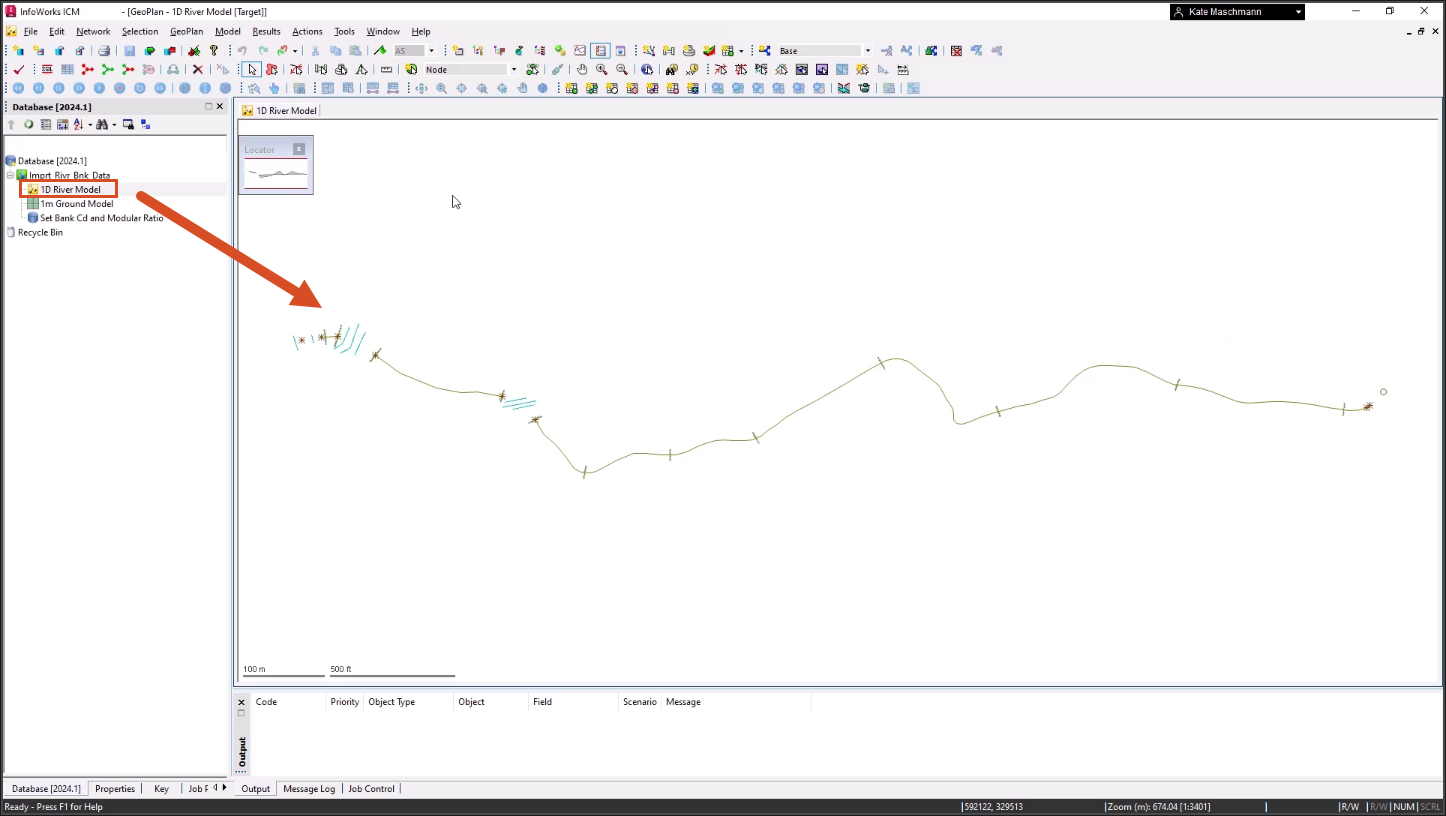Click the polygon select tool icon
The height and width of the screenshot is (816, 1446).
pyautogui.click(x=272, y=70)
